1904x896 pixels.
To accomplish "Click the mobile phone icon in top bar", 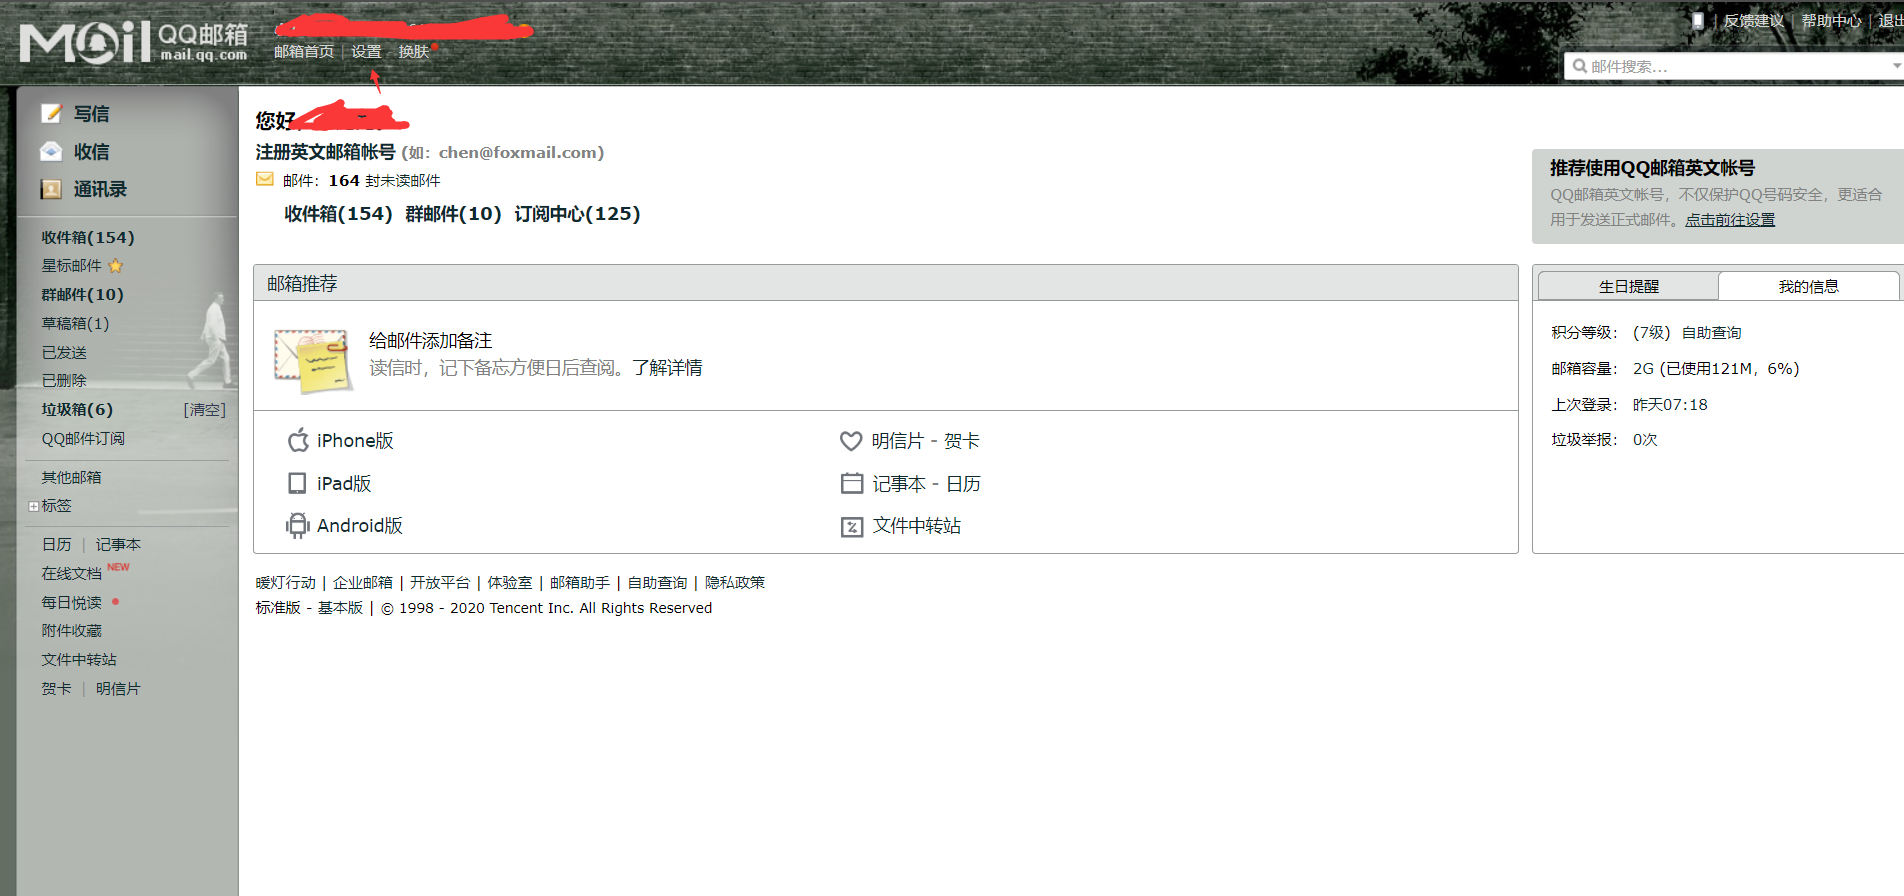I will [x=1697, y=20].
